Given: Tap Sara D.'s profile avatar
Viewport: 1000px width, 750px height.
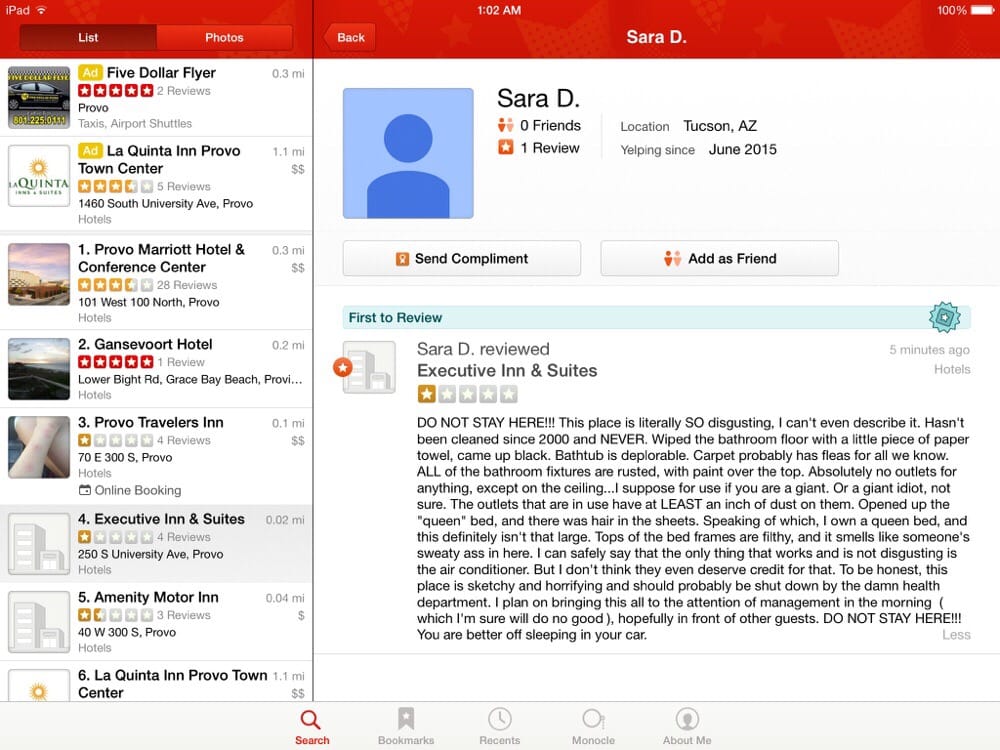Looking at the screenshot, I should click(408, 153).
